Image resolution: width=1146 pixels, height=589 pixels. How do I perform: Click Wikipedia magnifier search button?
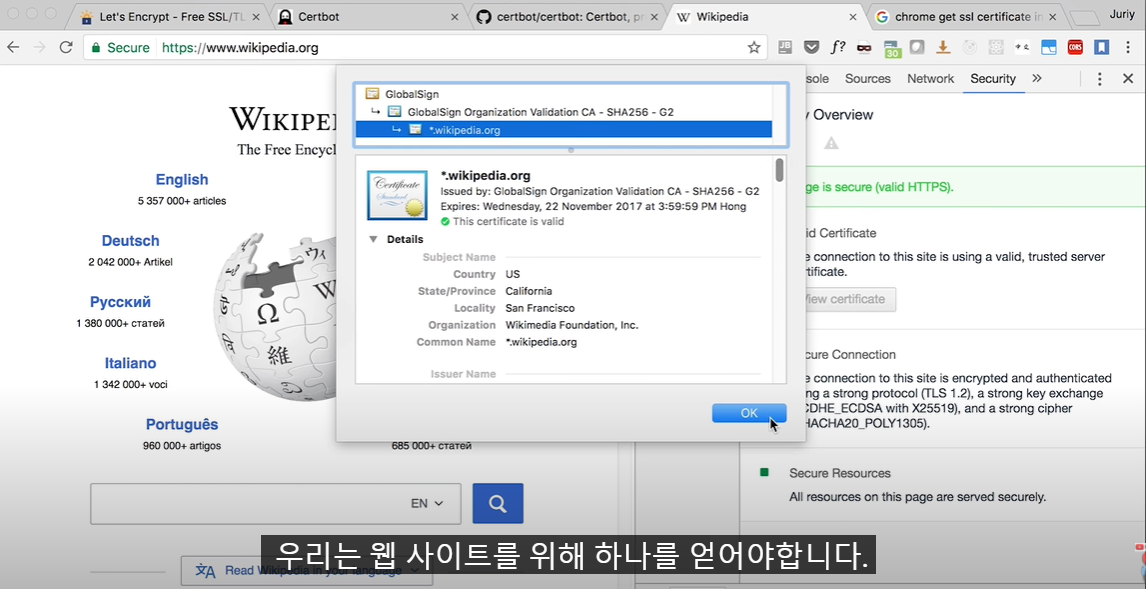(x=498, y=504)
